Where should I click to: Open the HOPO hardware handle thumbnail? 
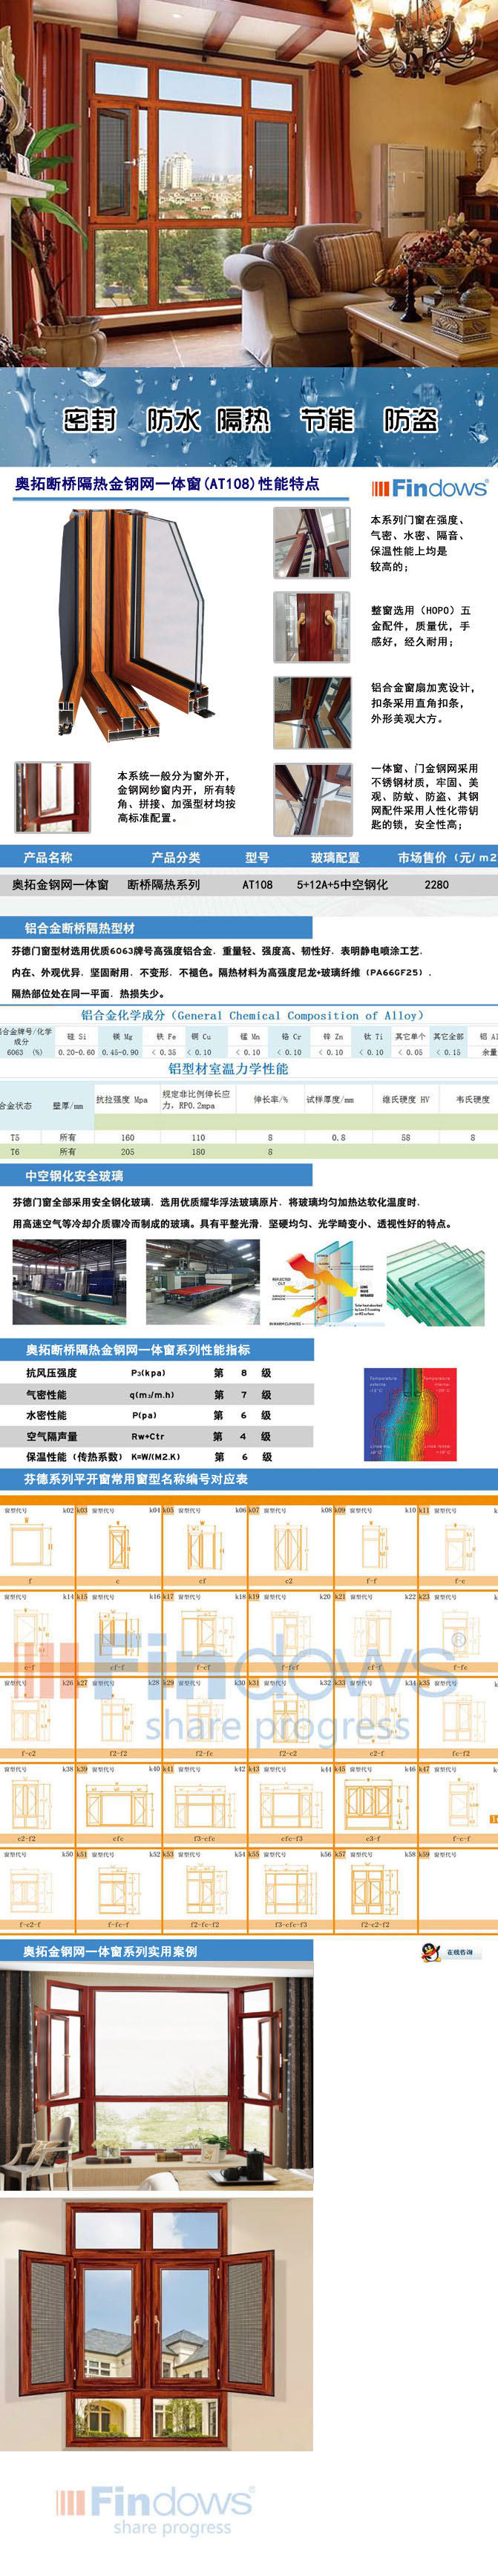[x=312, y=627]
